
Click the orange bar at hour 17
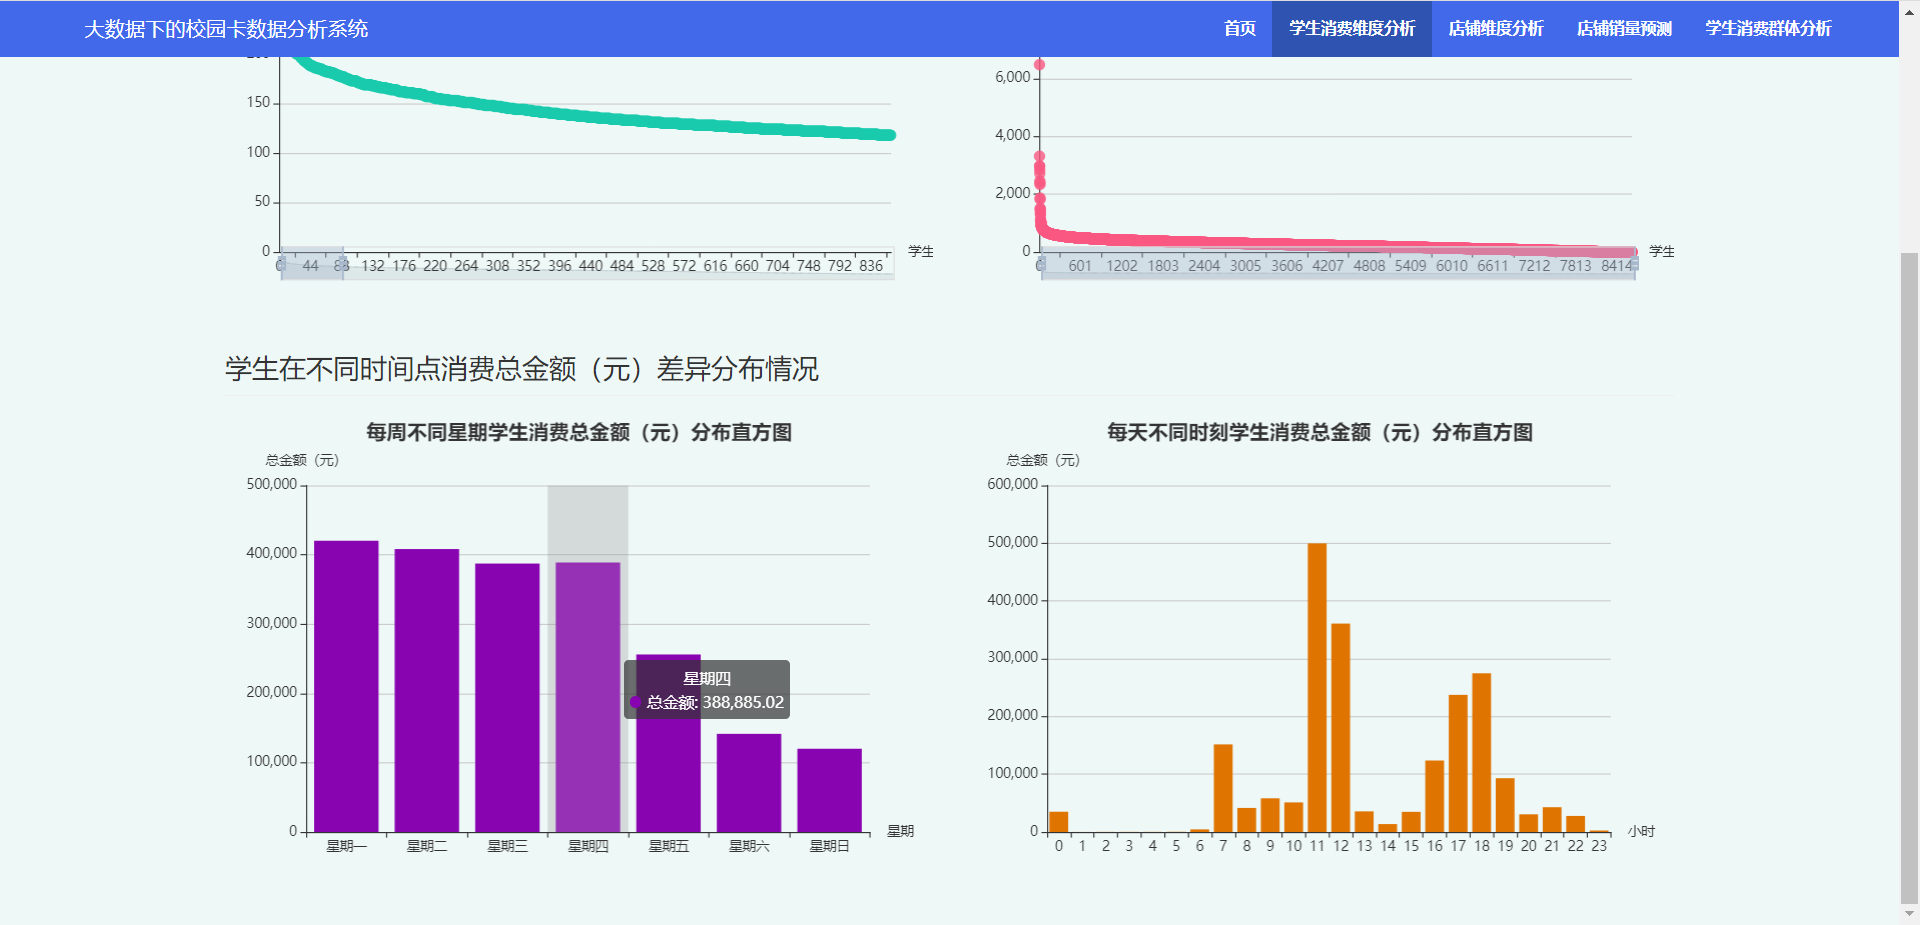[1458, 763]
